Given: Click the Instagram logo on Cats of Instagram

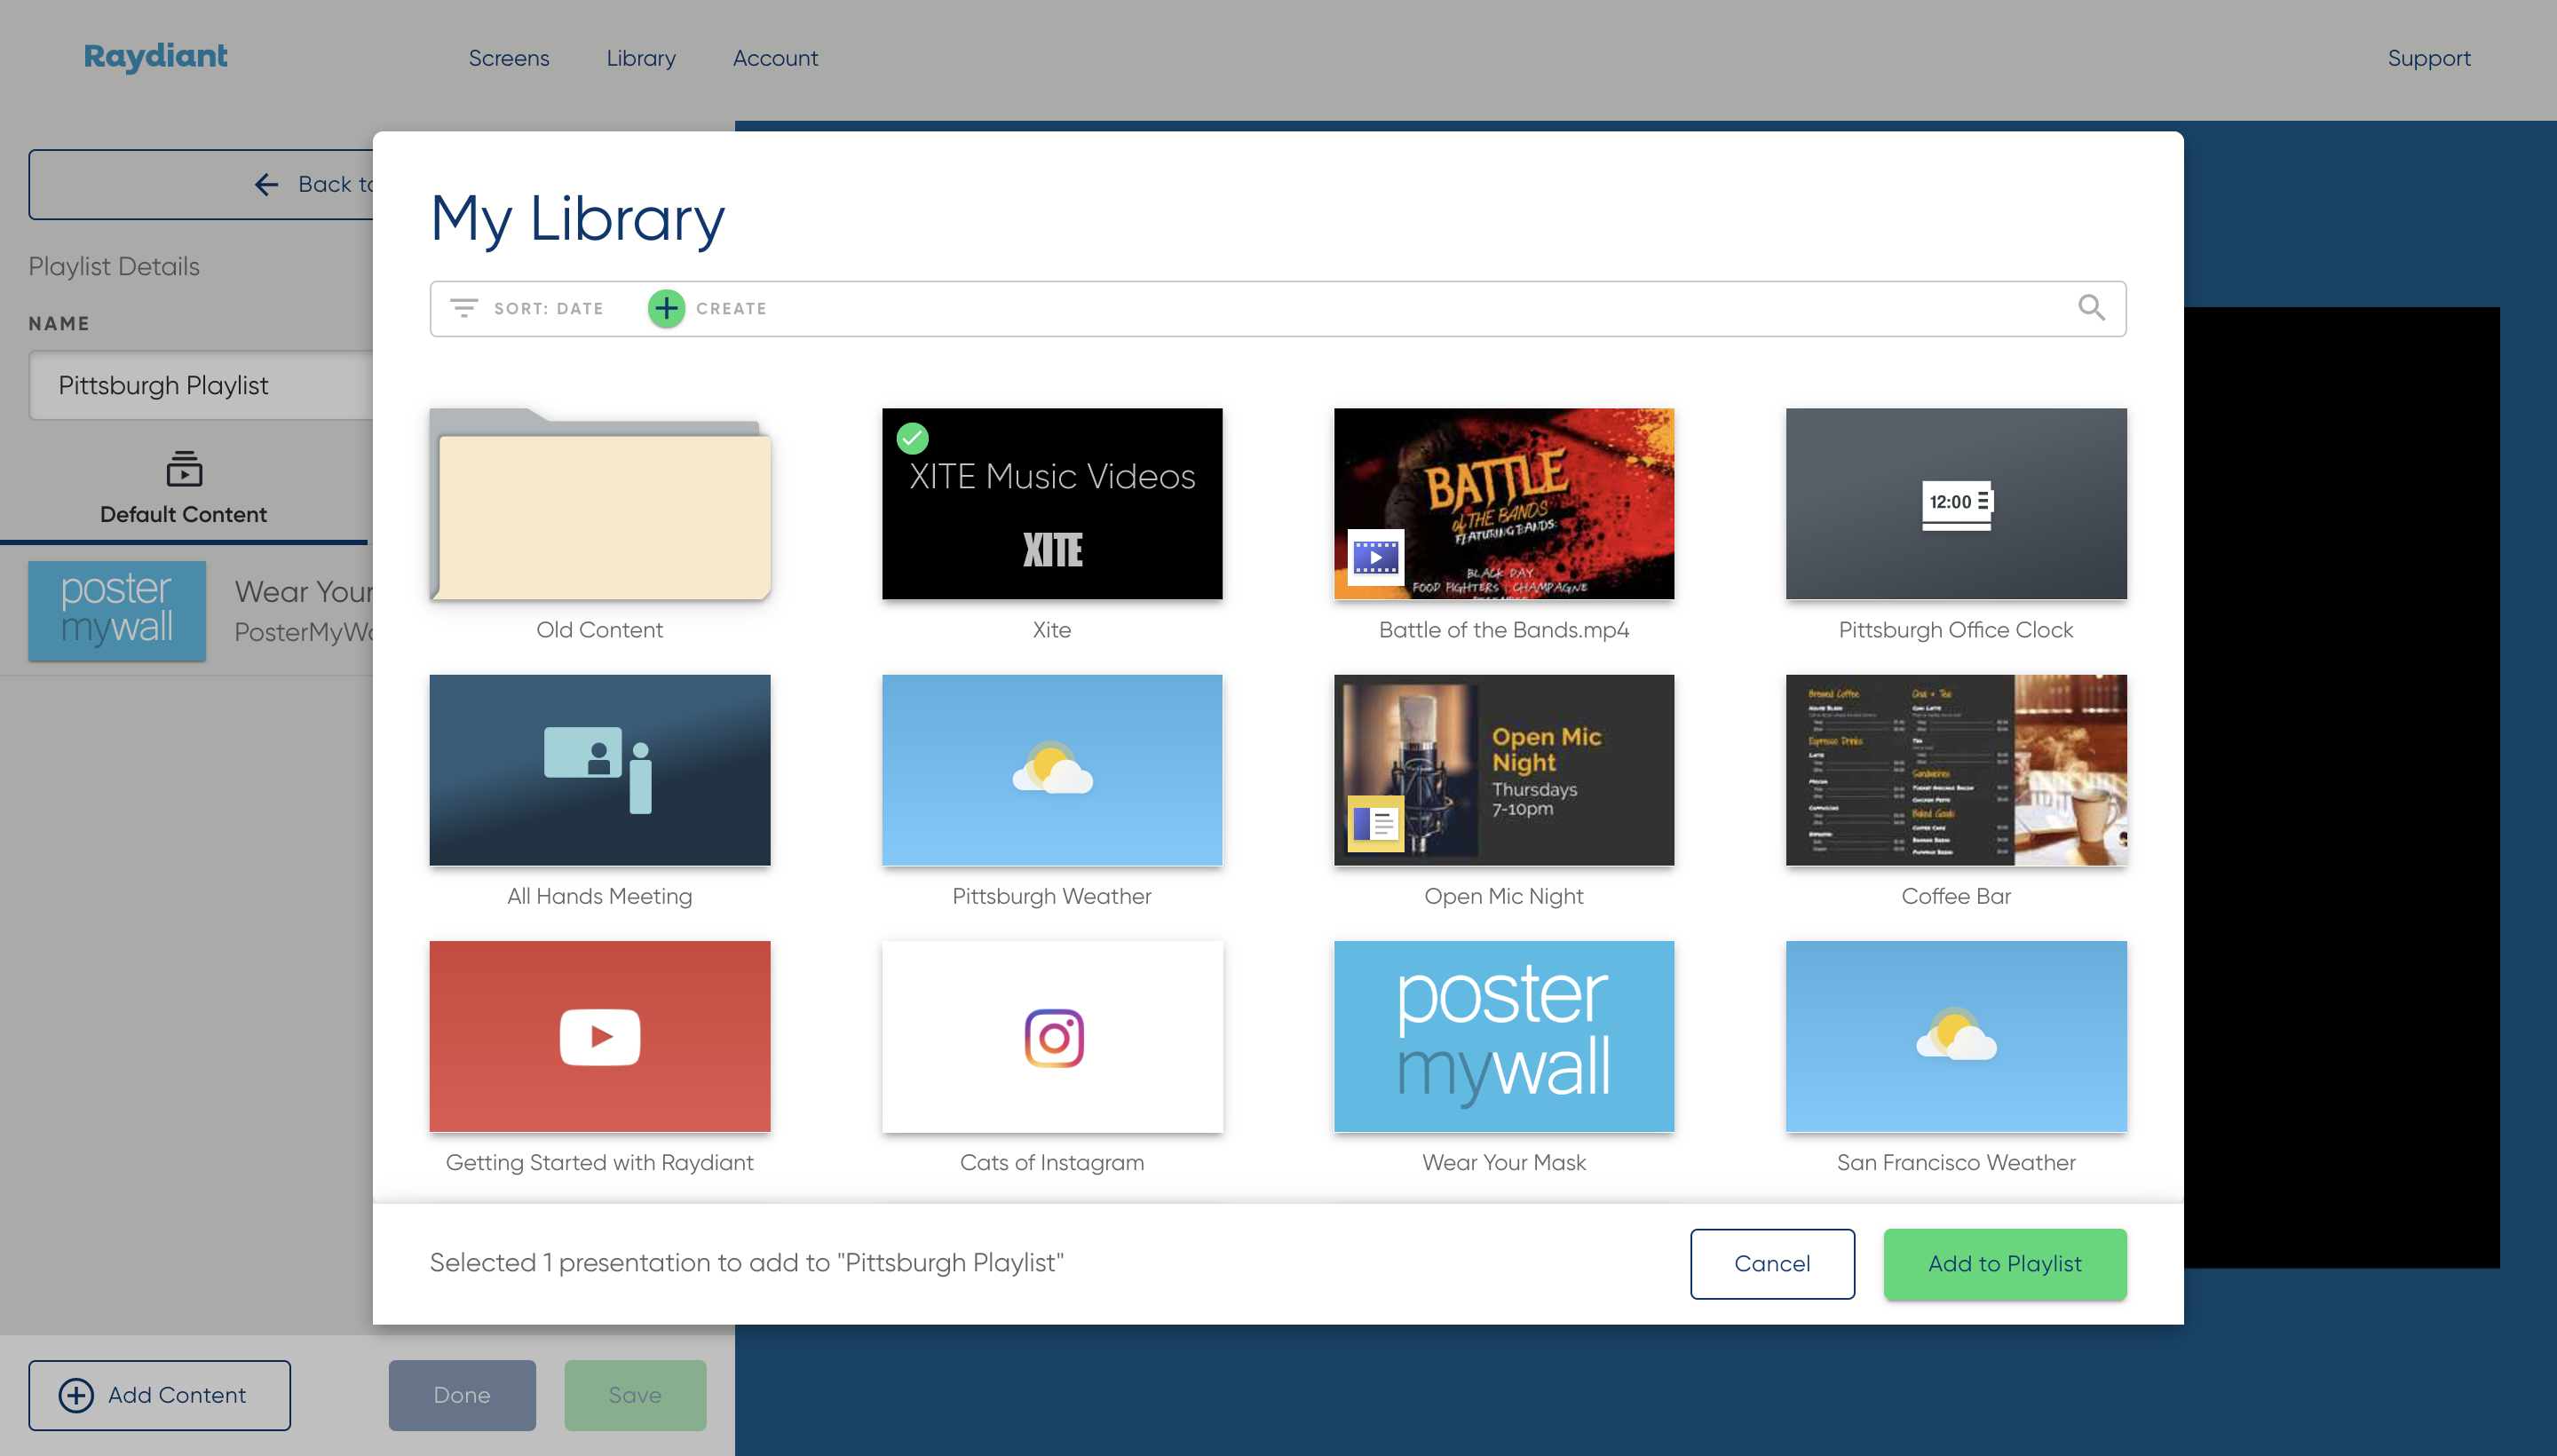Looking at the screenshot, I should pyautogui.click(x=1053, y=1037).
